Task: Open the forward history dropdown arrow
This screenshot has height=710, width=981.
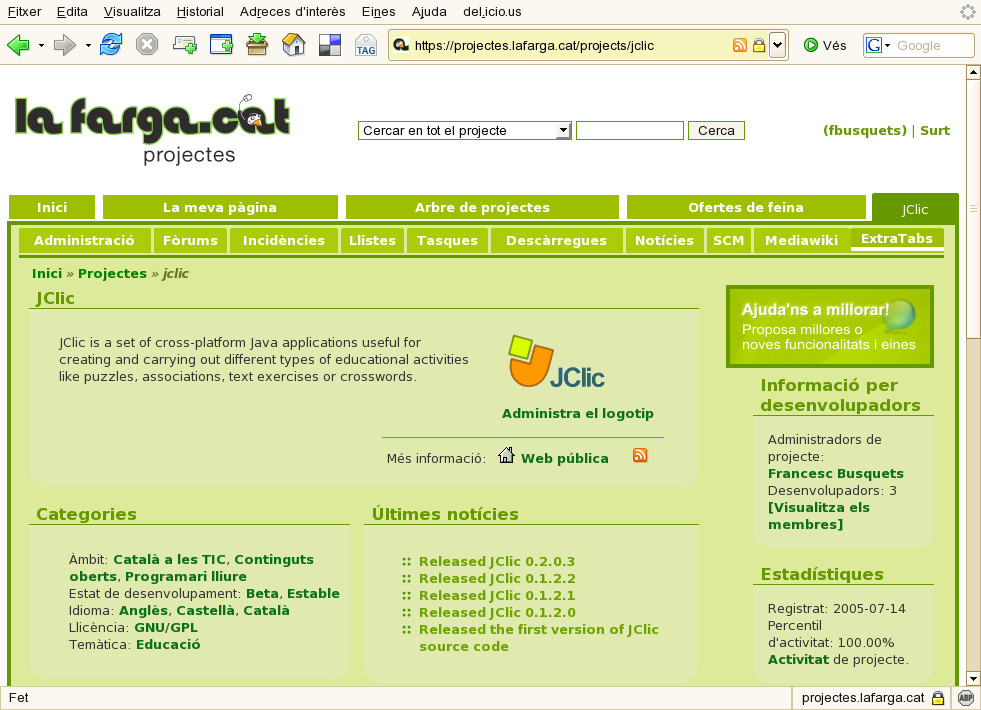Action: (x=88, y=46)
